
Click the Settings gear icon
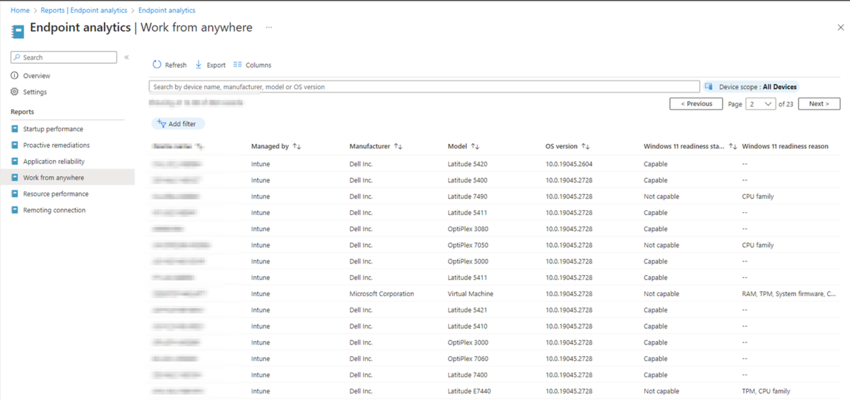point(15,92)
